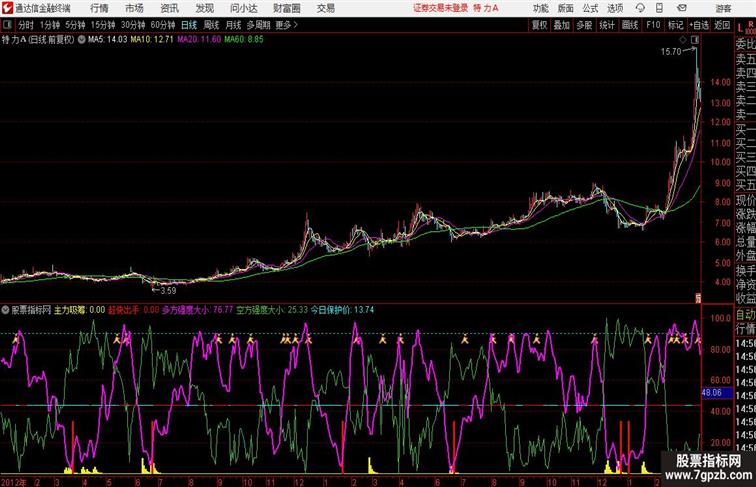
Task: Click the 叠加 toolbar button
Action: (x=562, y=25)
